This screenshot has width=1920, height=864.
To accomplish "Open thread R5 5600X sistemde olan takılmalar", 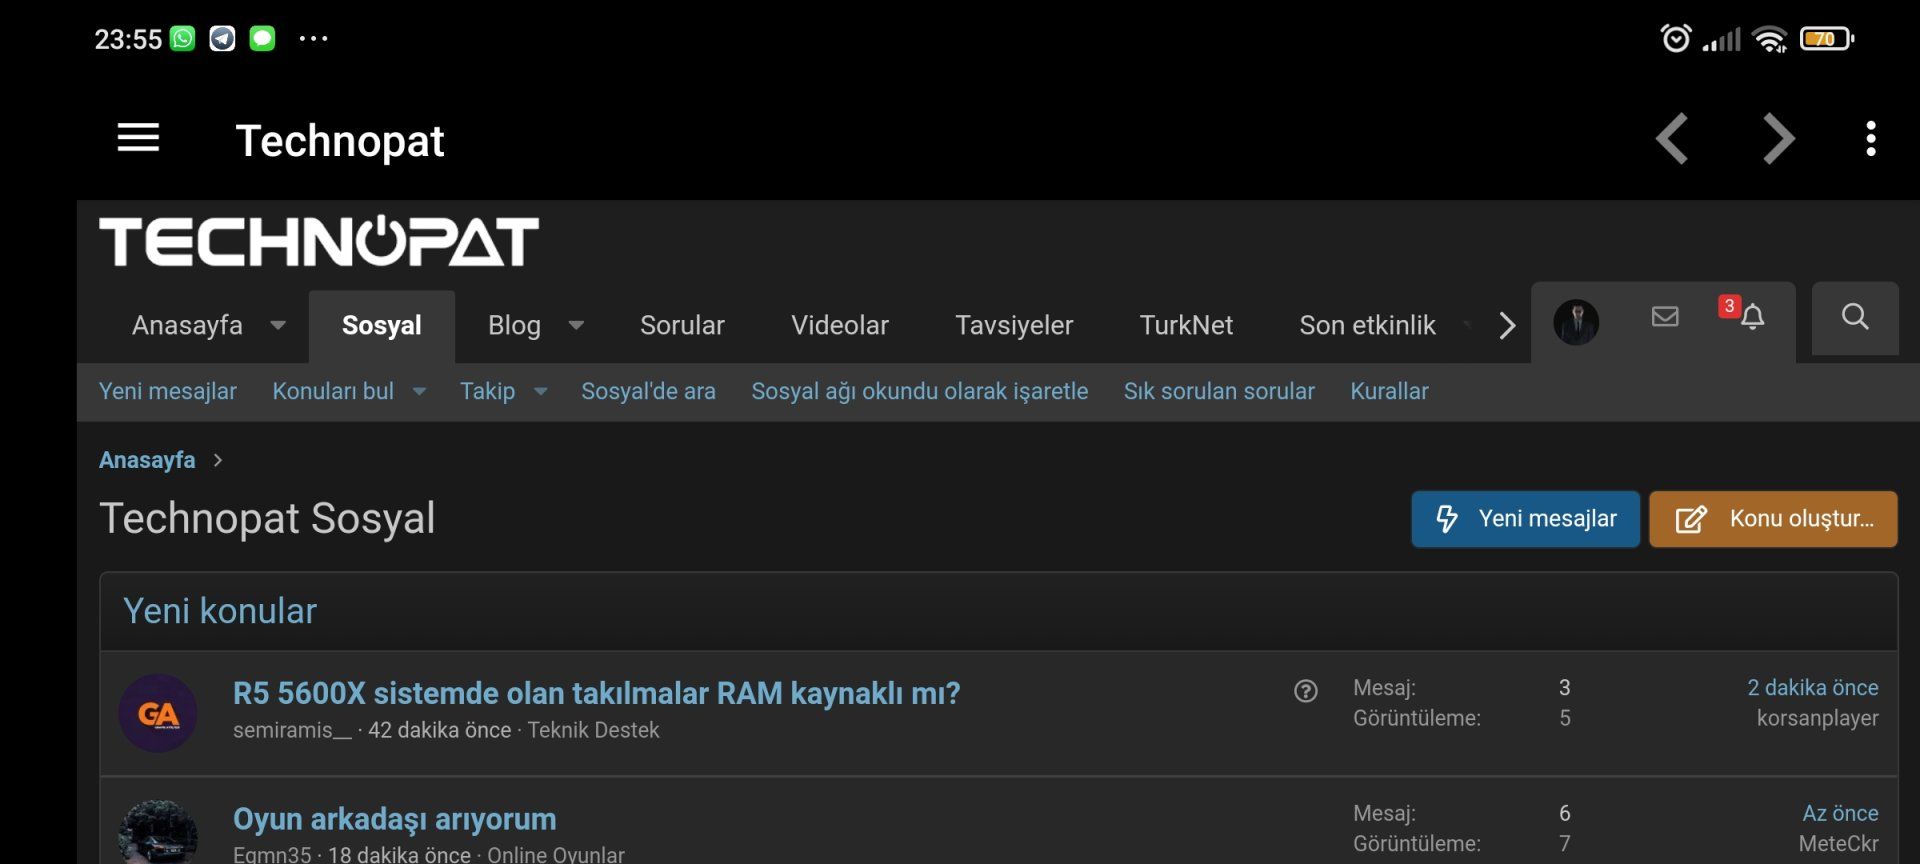I will pyautogui.click(x=596, y=693).
